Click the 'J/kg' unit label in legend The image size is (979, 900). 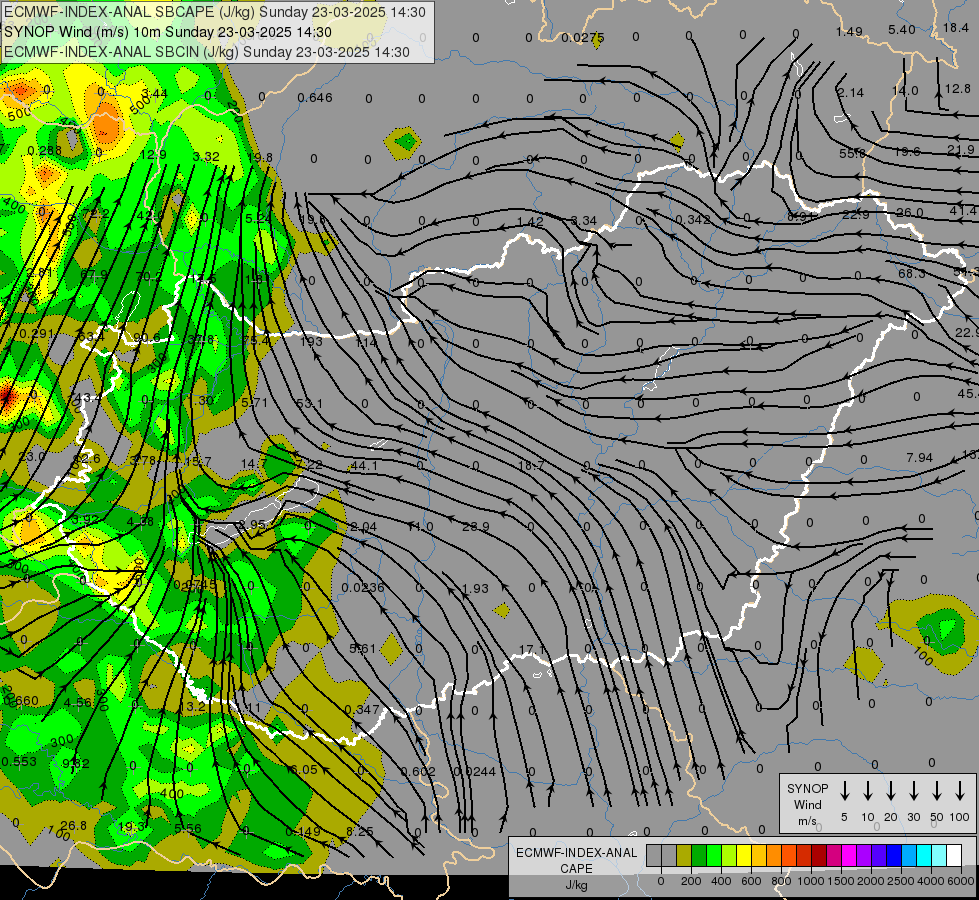coord(576,885)
